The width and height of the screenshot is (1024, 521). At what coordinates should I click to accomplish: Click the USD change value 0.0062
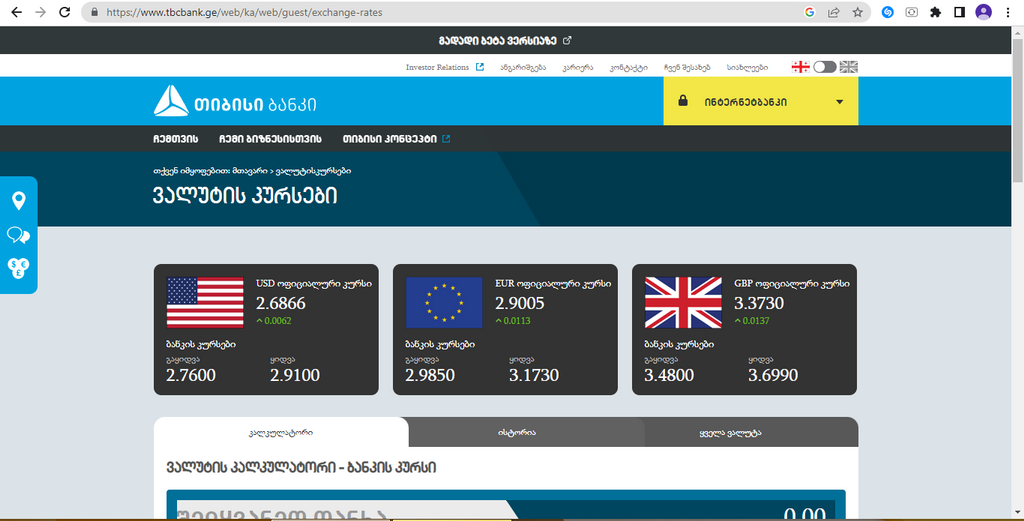point(278,321)
